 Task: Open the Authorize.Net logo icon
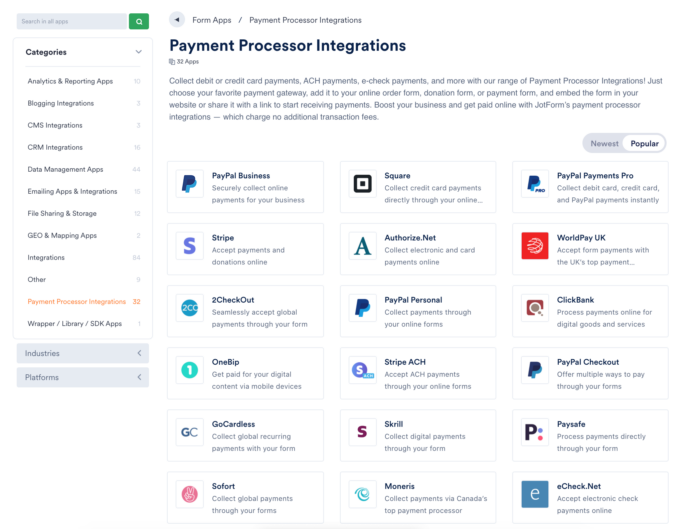click(x=362, y=246)
